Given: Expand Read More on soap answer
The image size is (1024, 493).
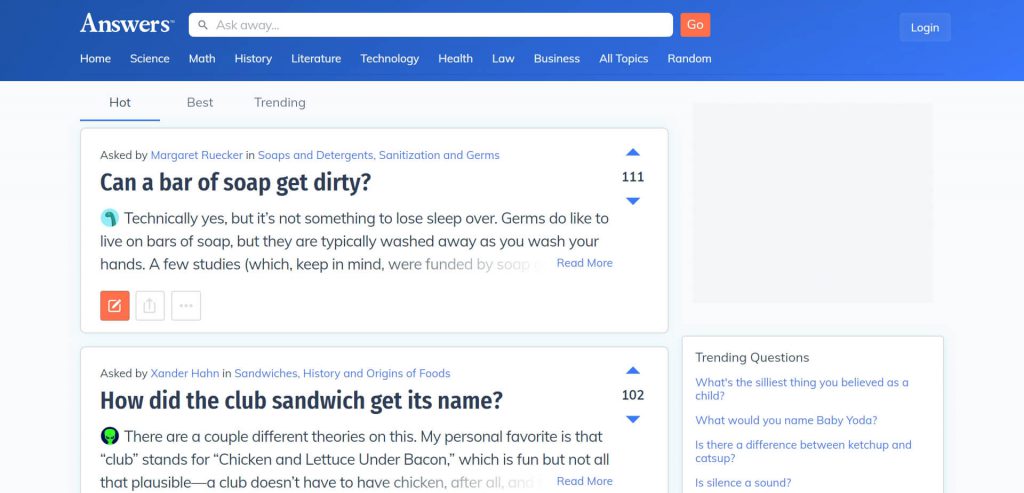Looking at the screenshot, I should click(584, 263).
